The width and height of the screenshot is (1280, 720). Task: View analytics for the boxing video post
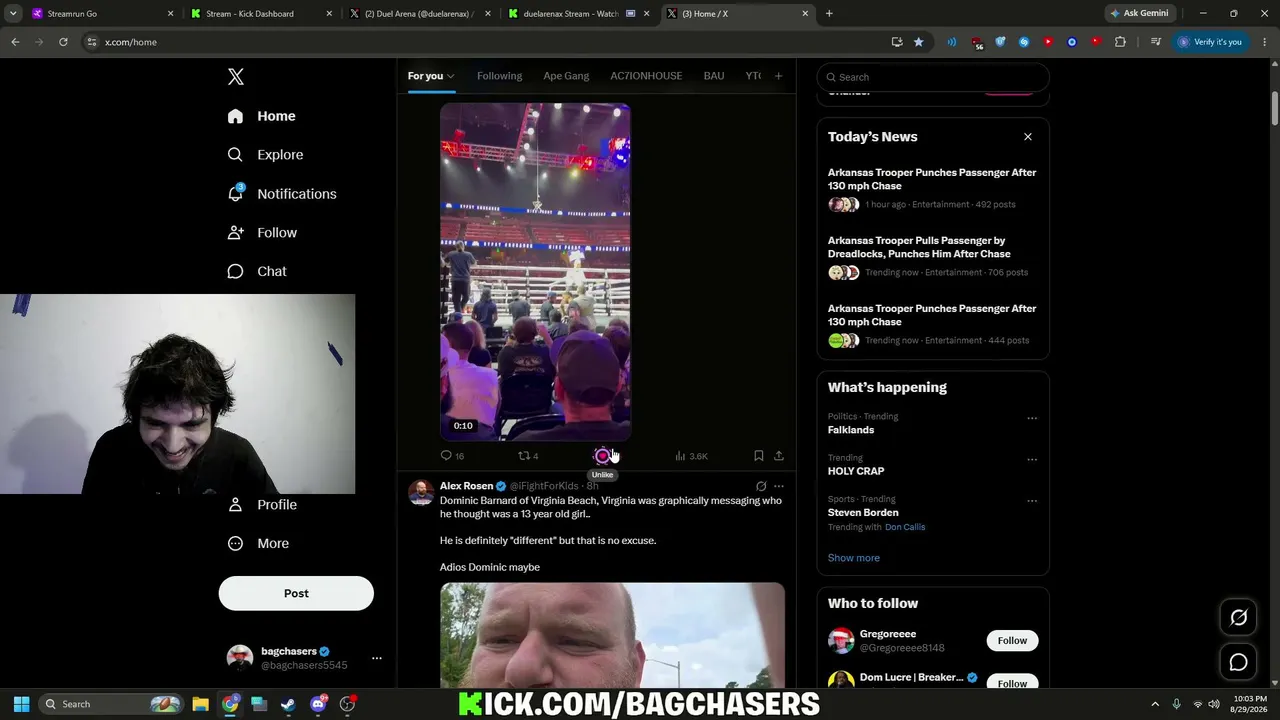[x=691, y=456]
